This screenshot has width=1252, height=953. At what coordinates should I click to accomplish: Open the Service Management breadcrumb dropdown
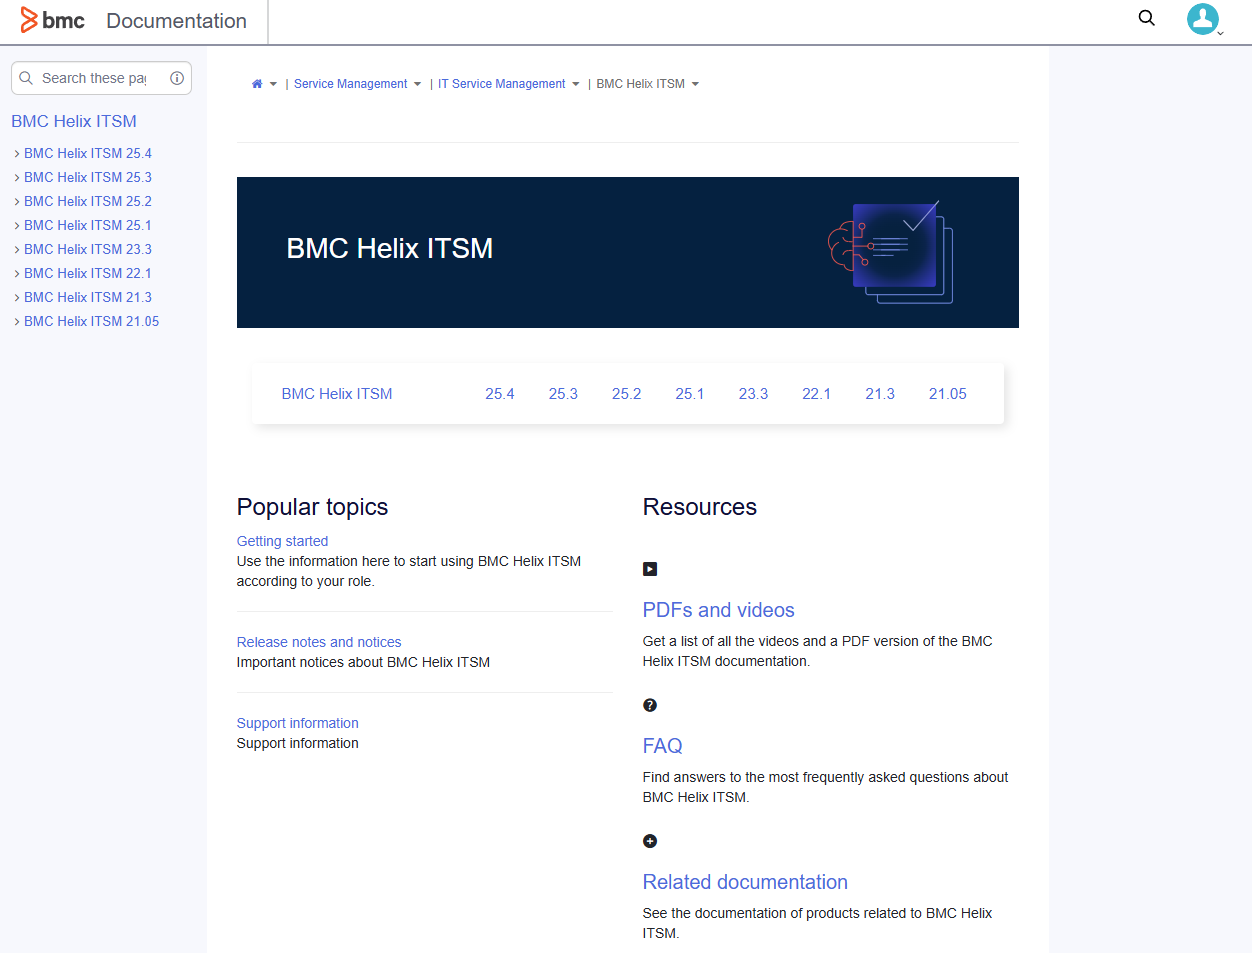click(x=419, y=84)
